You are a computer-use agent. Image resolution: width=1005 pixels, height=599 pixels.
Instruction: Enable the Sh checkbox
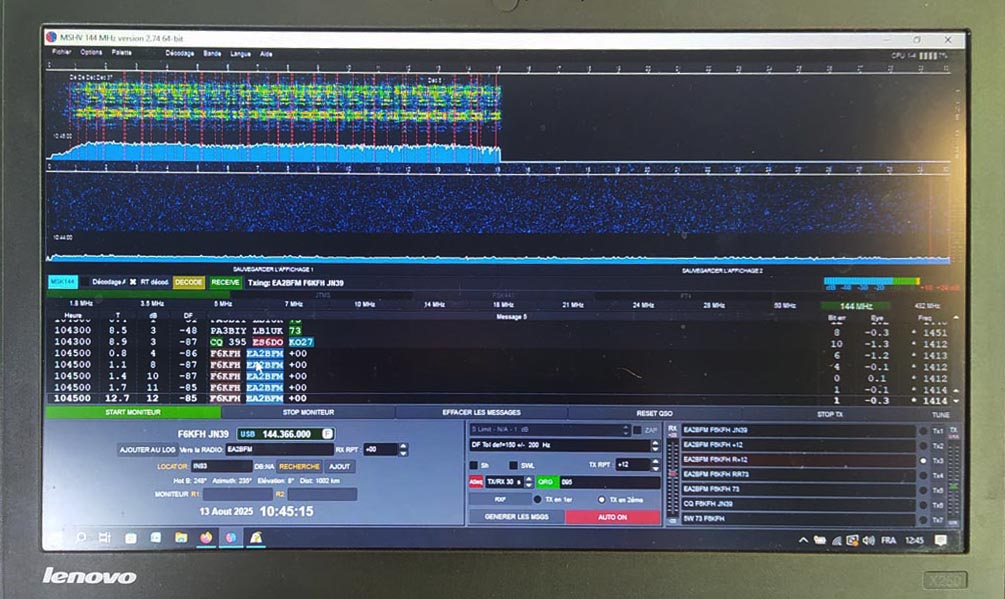coord(474,465)
